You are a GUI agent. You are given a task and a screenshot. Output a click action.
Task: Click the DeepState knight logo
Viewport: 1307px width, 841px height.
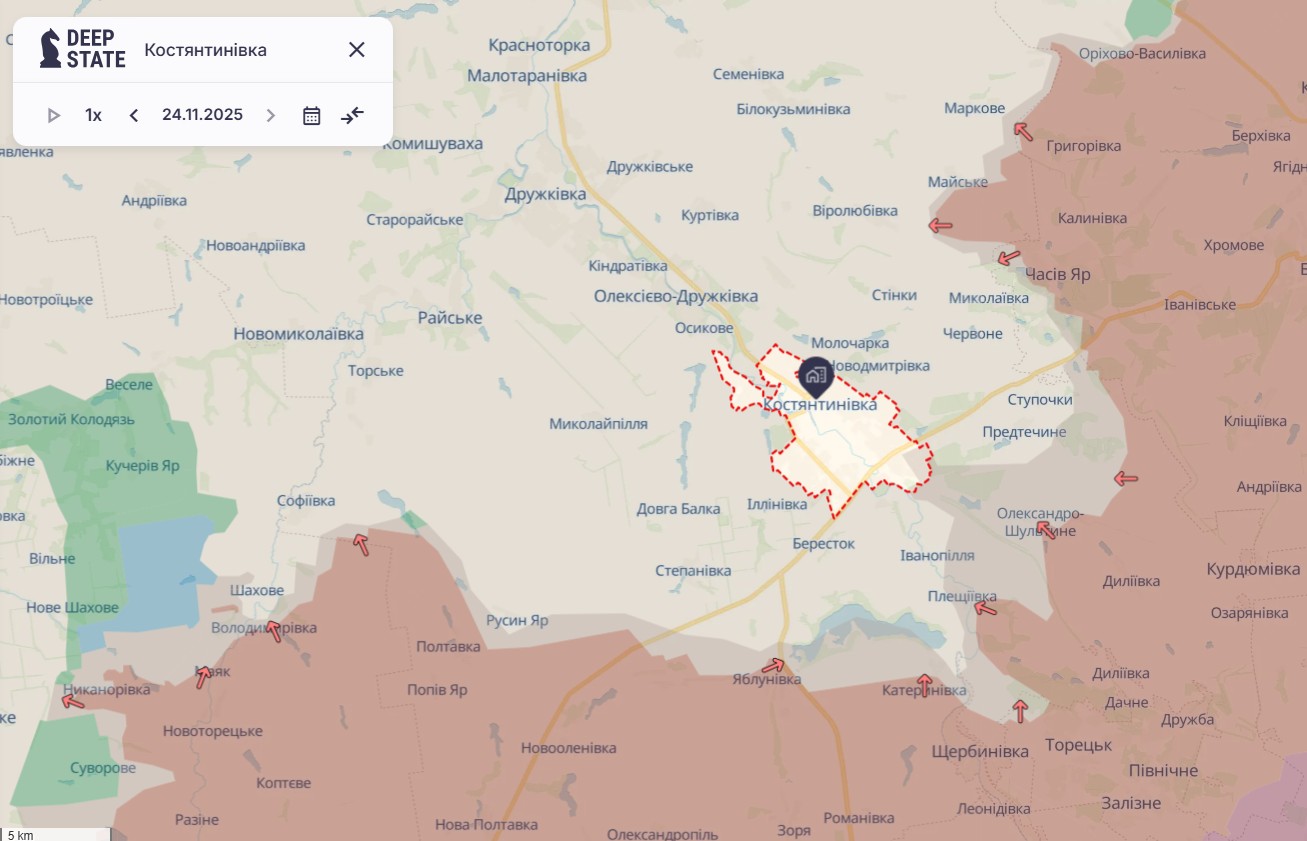coord(50,49)
